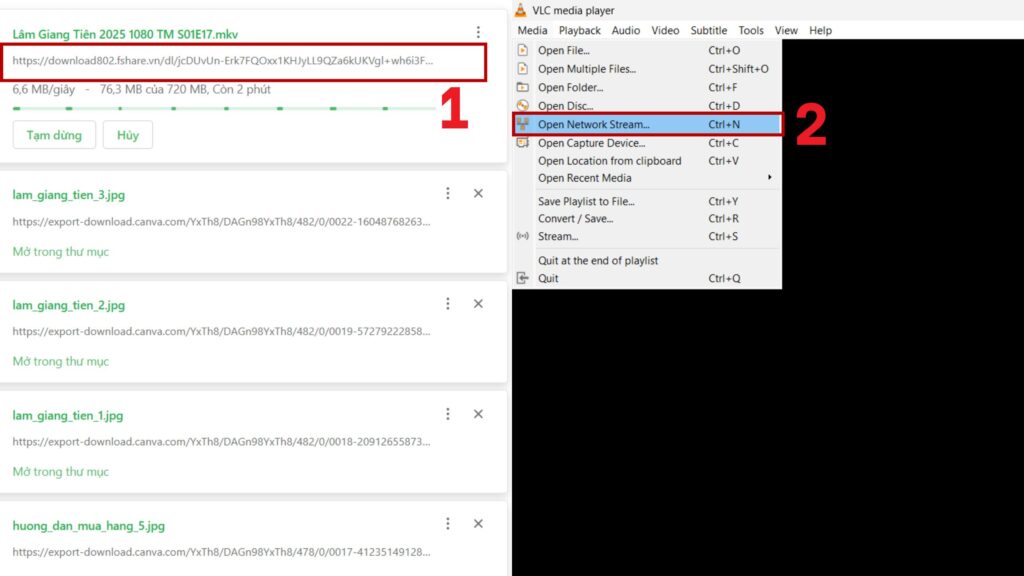
Task: Open the Audio menu in VLC
Action: (626, 30)
